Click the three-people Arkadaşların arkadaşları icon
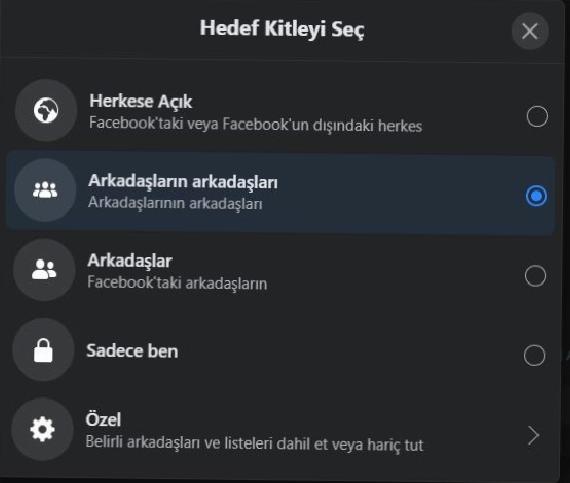The height and width of the screenshot is (483, 570). pos(45,190)
